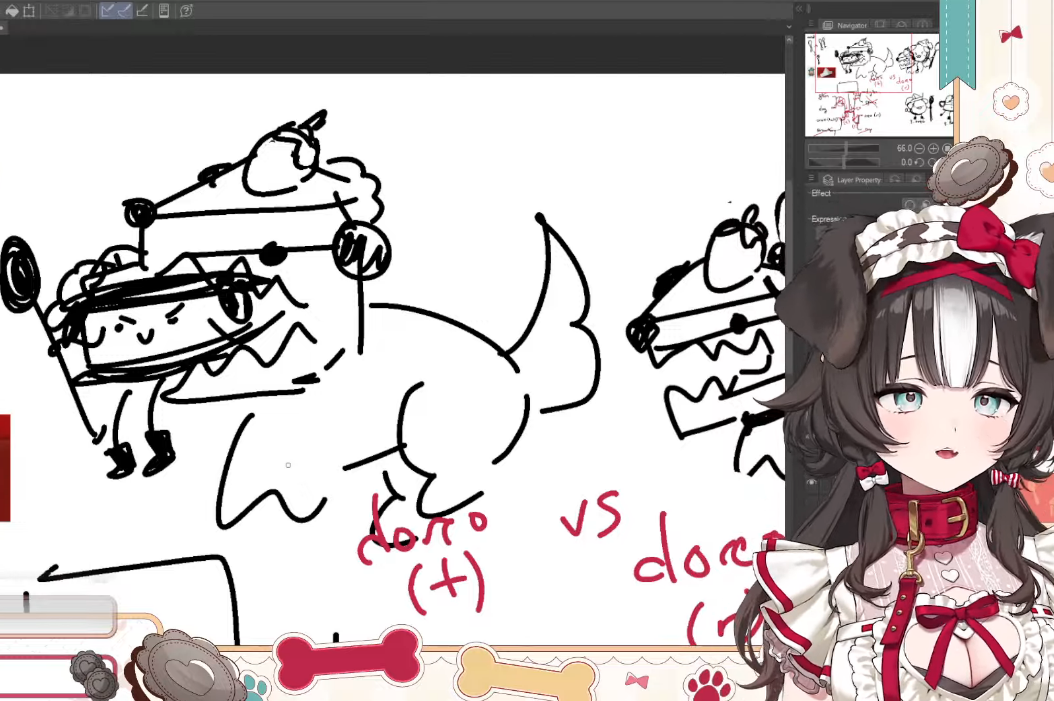Toggle the layer eye visibility icon
Image resolution: width=1054 pixels, height=701 pixels.
811,483
